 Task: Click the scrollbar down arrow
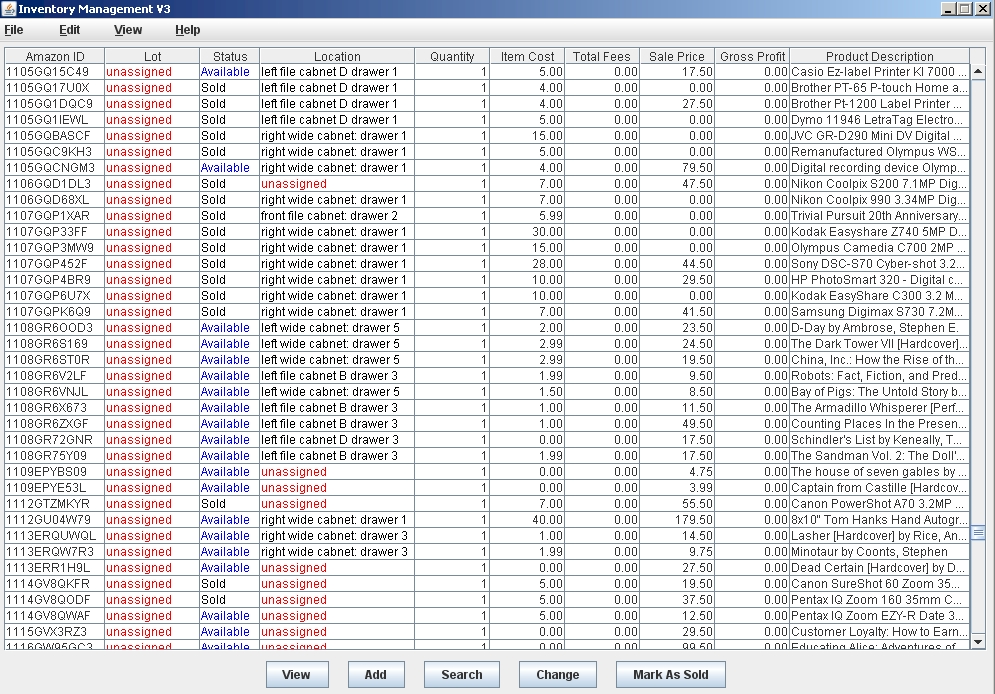click(978, 641)
